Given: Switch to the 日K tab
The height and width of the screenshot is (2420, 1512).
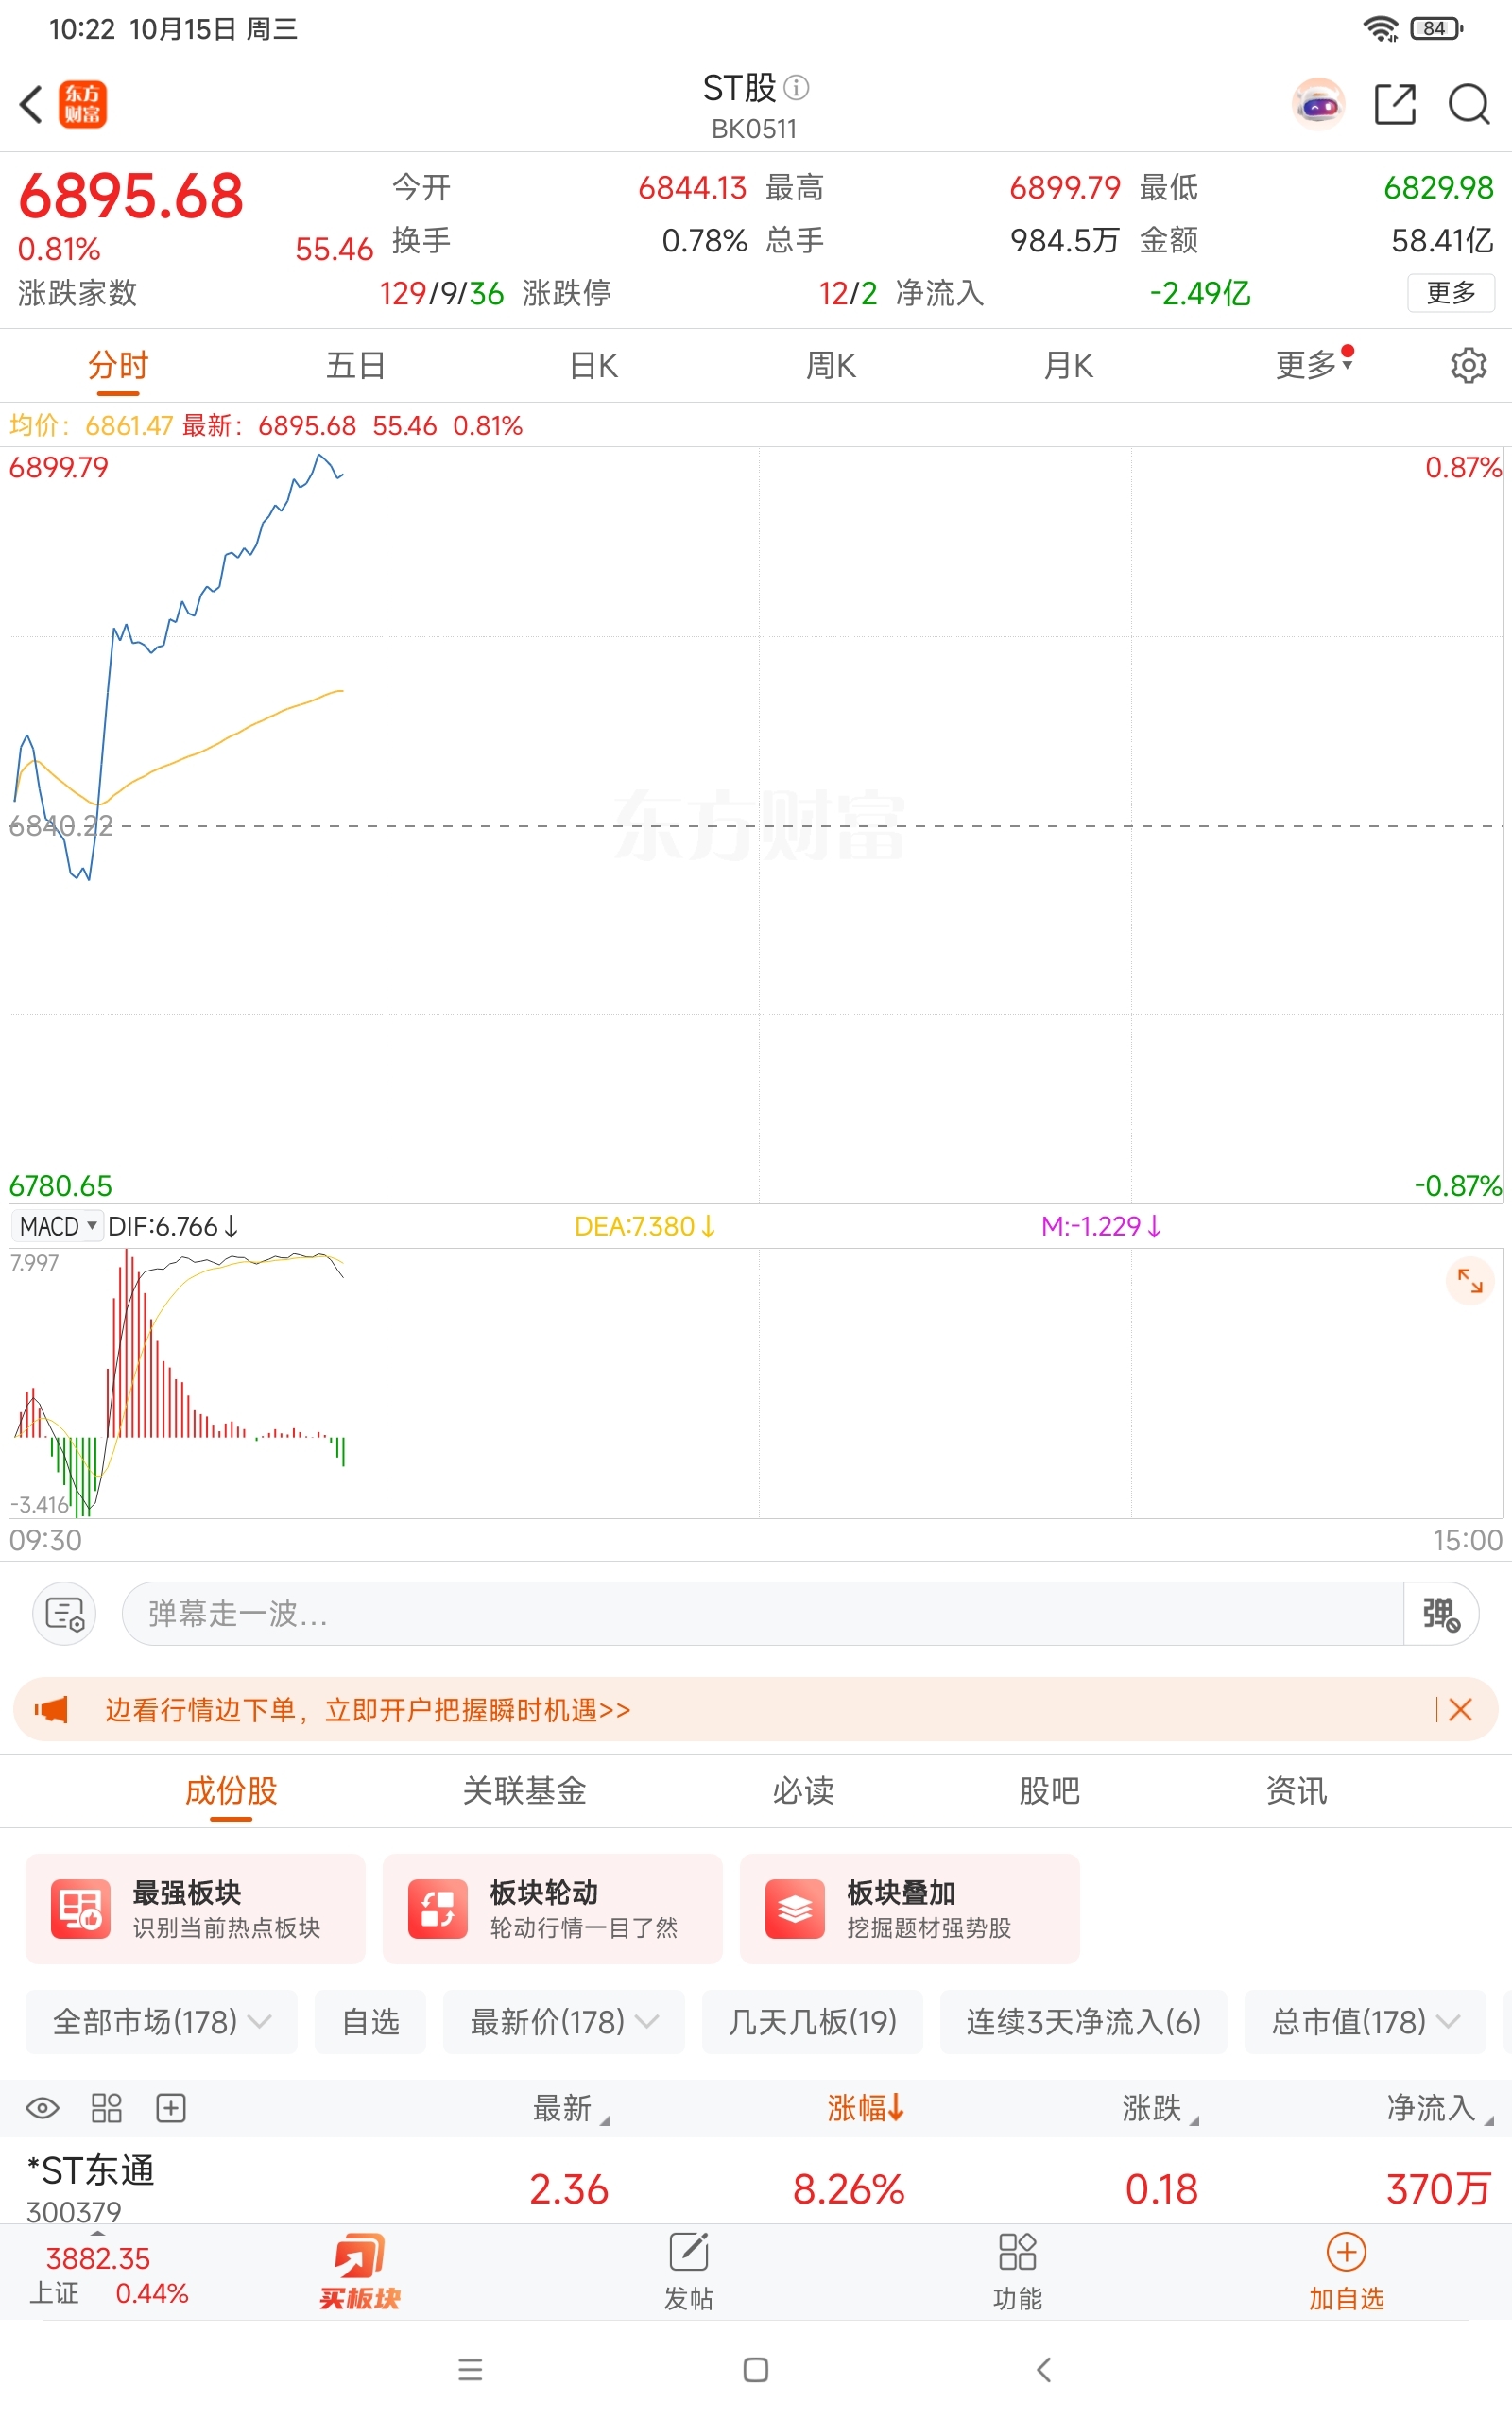Looking at the screenshot, I should 594,366.
